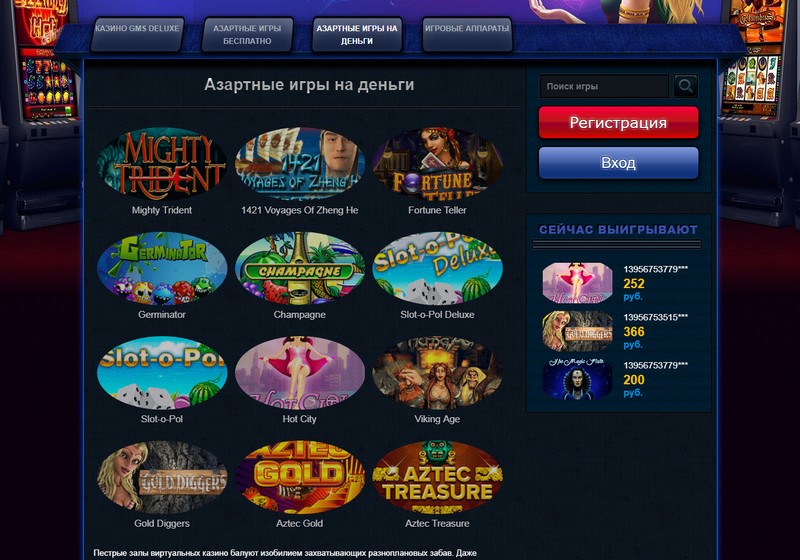
Task: Switch to Азартные игры бесплатно tab
Action: tap(247, 34)
